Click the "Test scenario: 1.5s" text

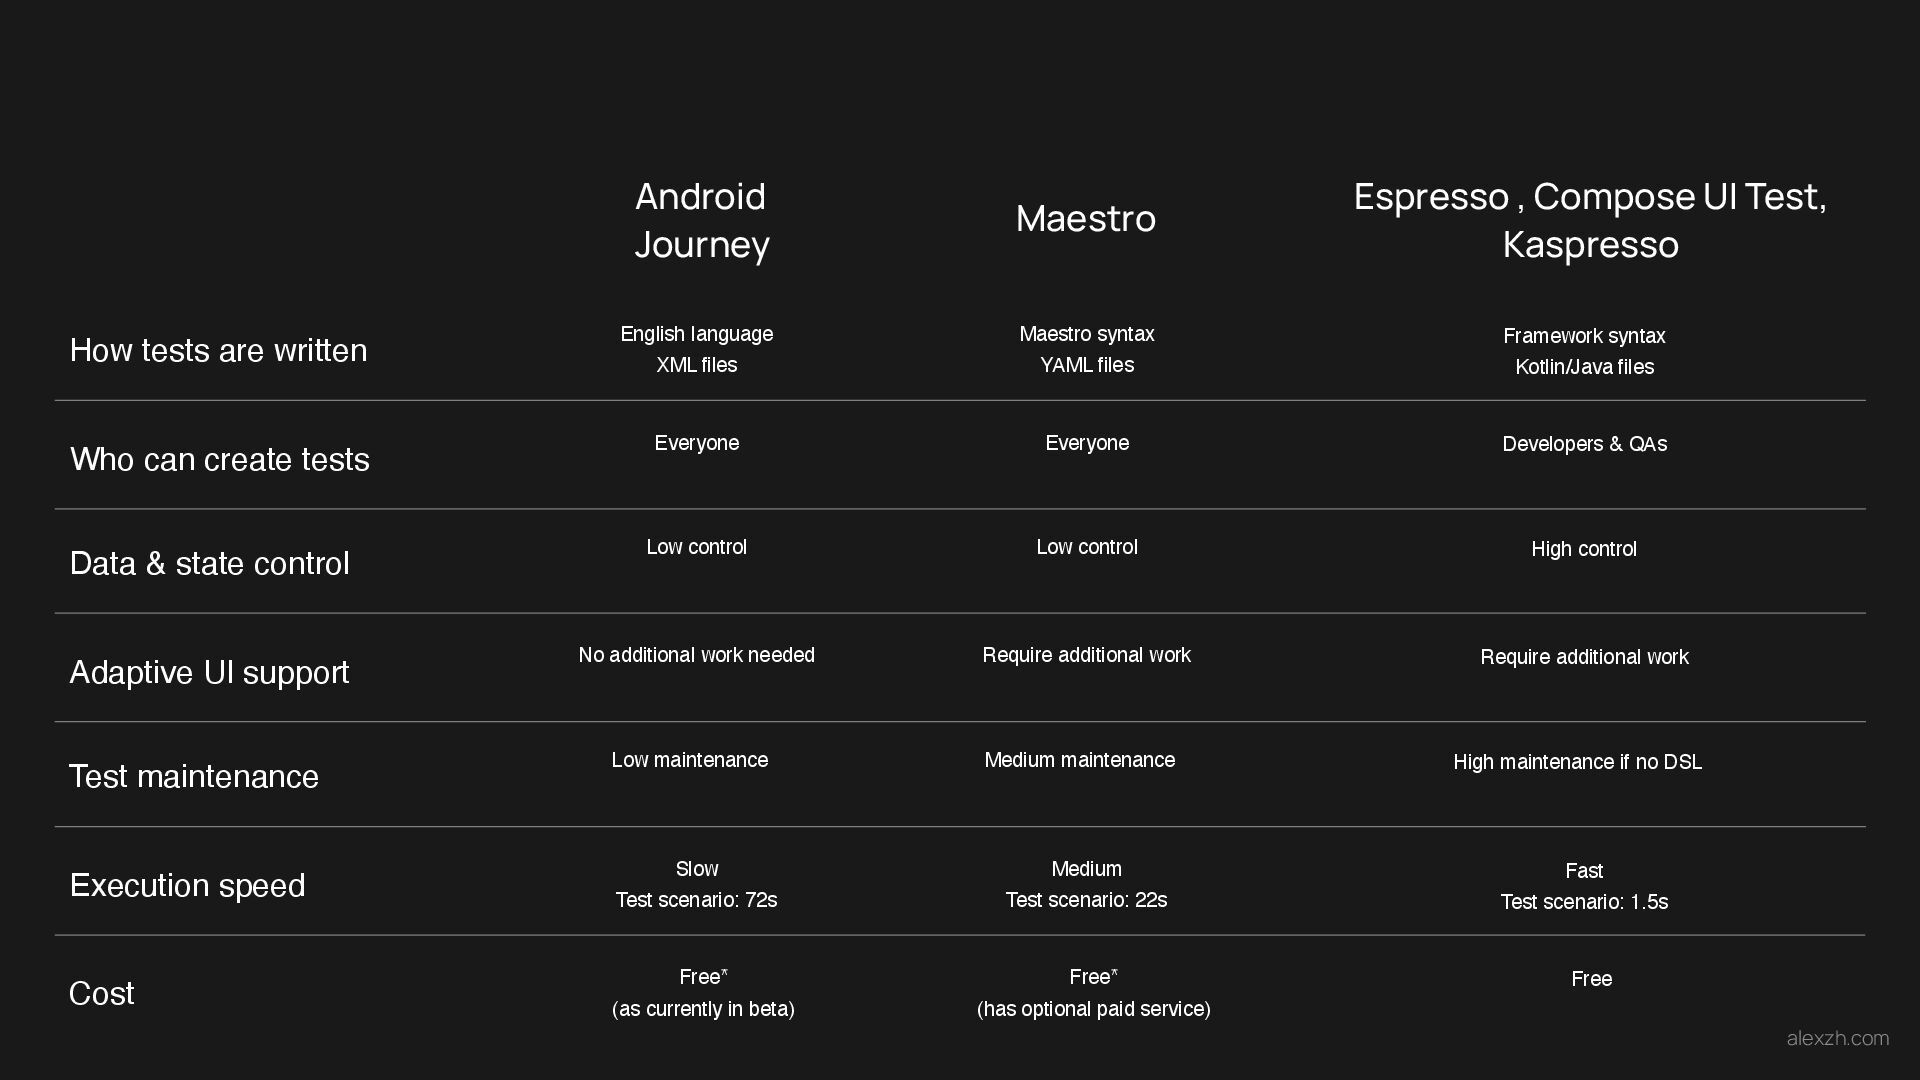[1584, 902]
